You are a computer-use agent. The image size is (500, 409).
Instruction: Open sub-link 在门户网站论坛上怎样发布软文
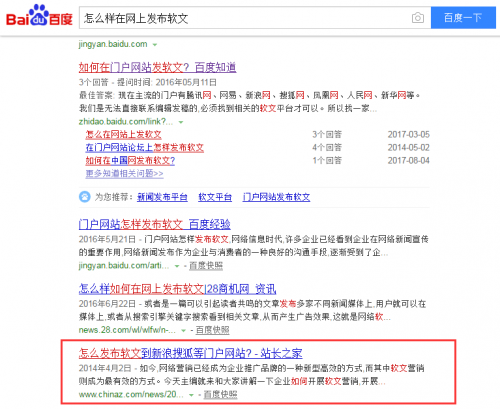[x=144, y=148]
